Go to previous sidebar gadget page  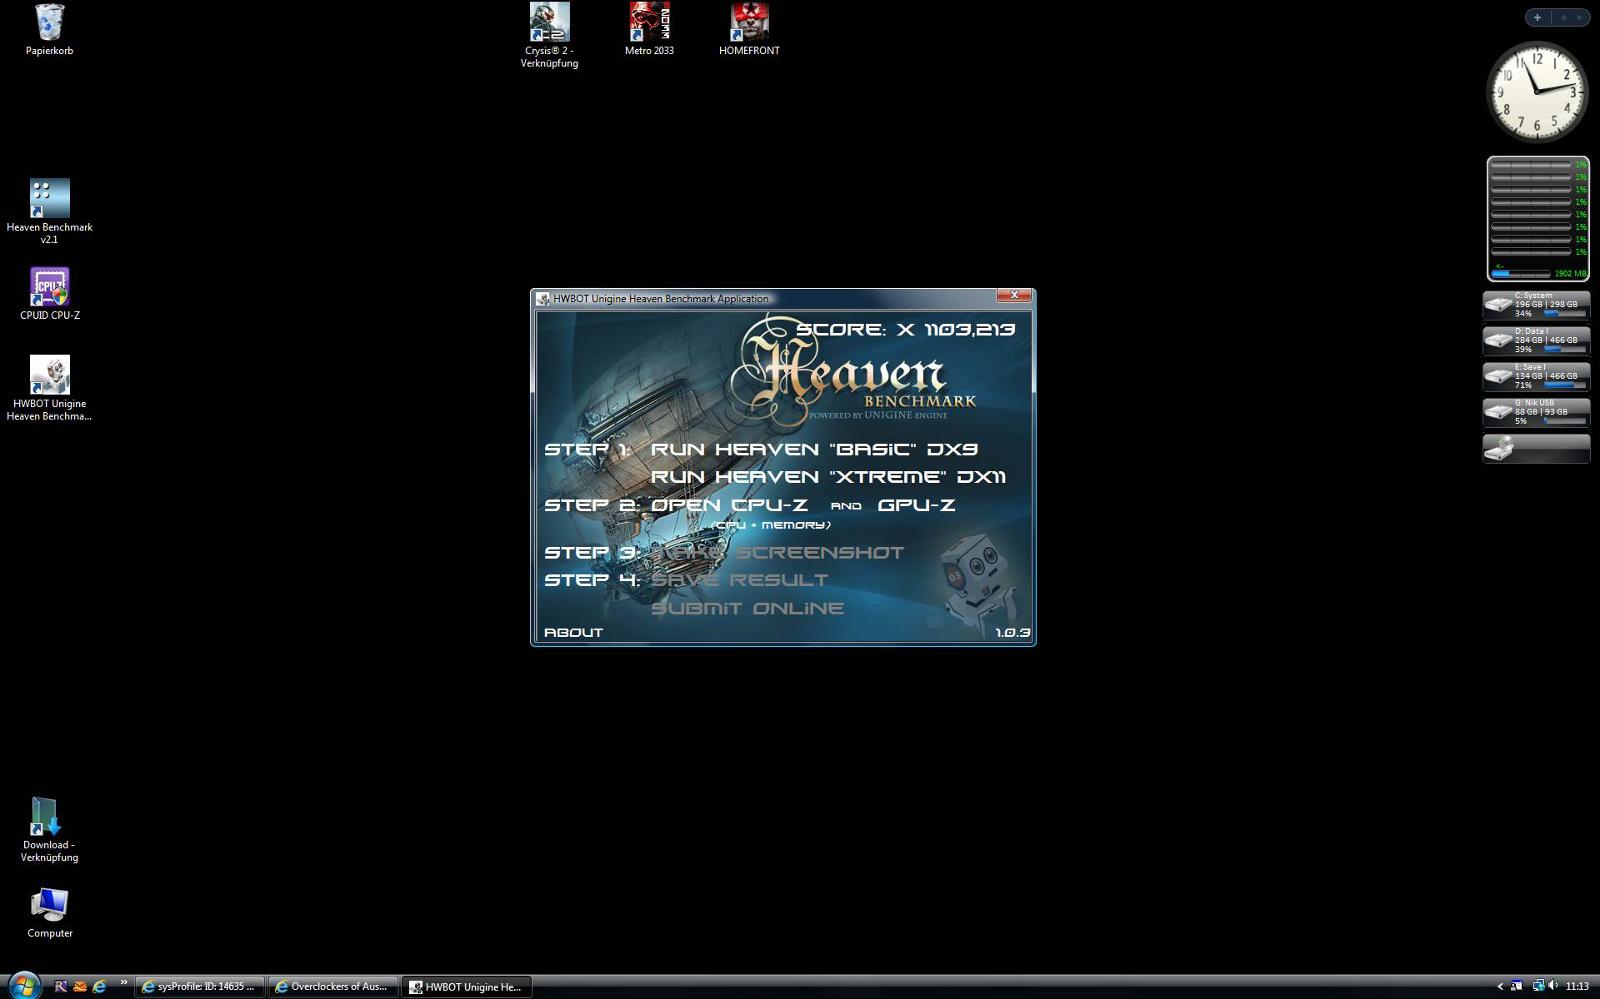1563,17
